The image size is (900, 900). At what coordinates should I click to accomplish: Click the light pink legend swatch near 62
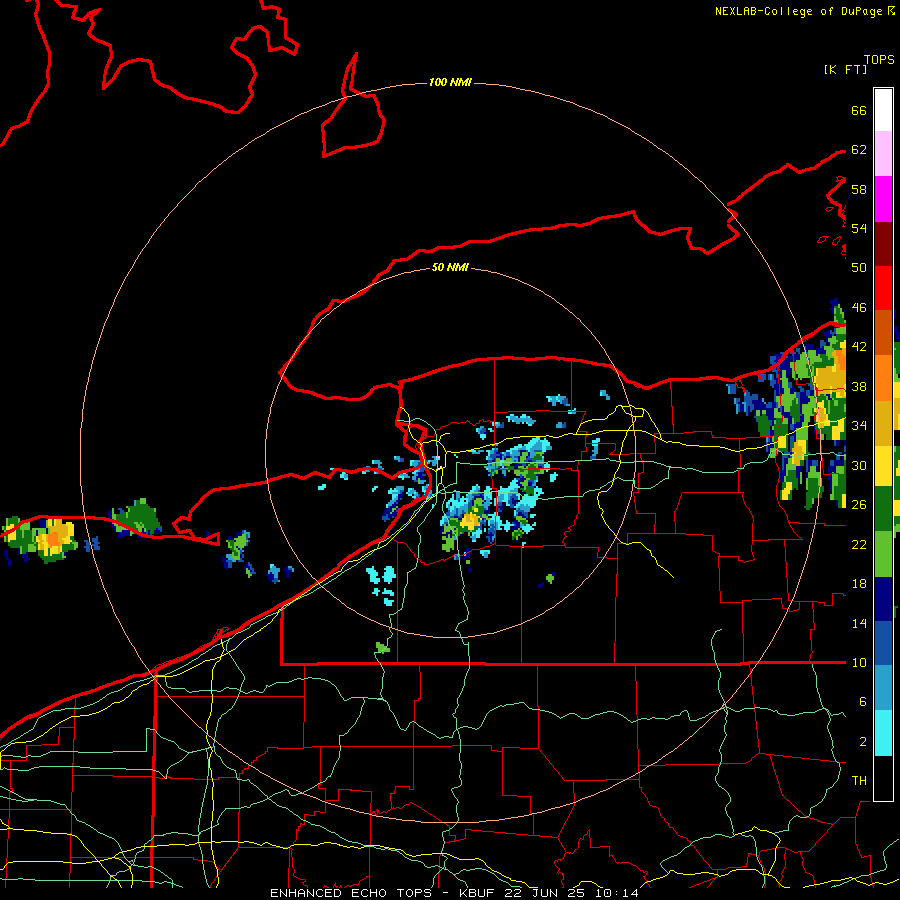click(883, 154)
